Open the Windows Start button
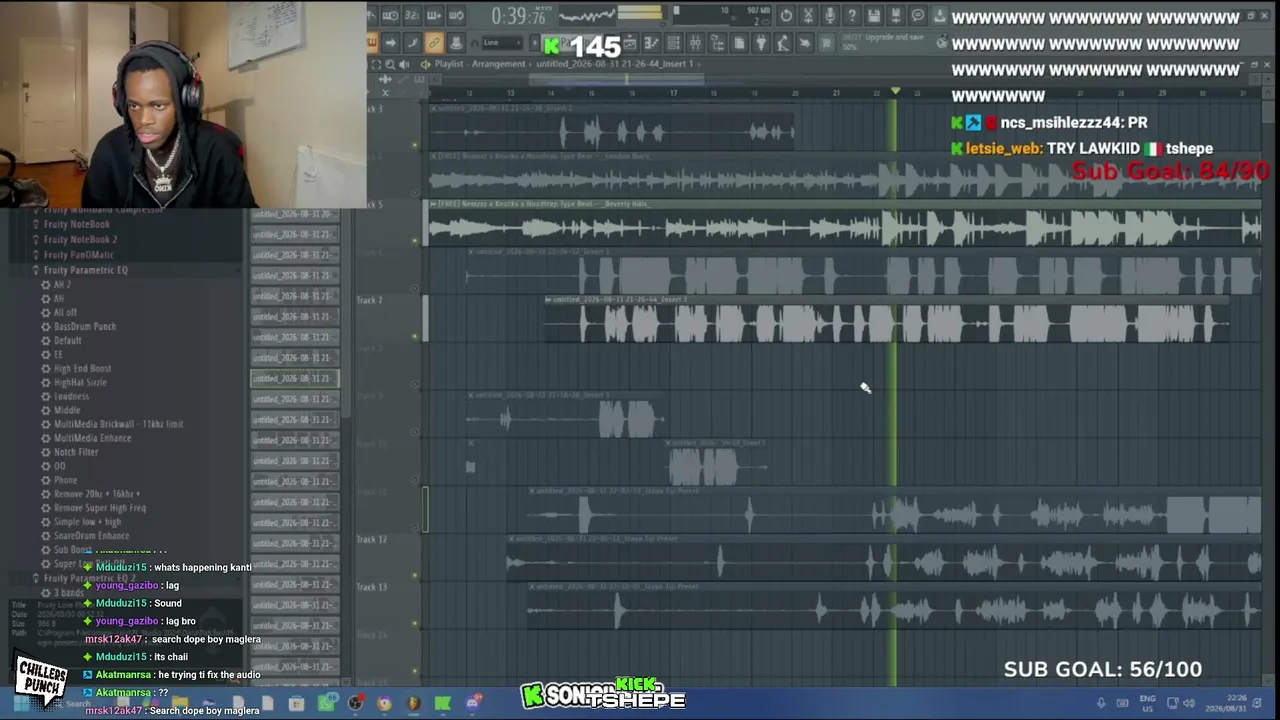Image resolution: width=1280 pixels, height=720 pixels. (x=21, y=703)
